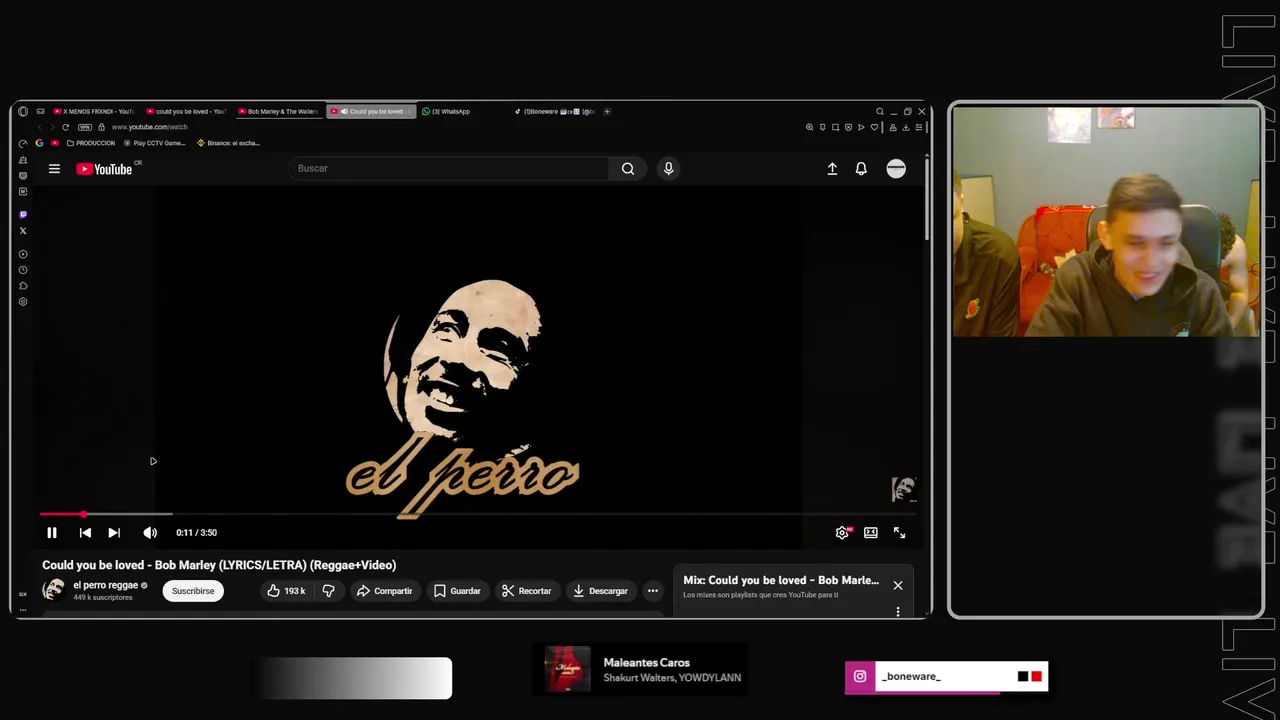The height and width of the screenshot is (720, 1280).
Task: Click the ad blocker shield icon
Action: click(848, 127)
